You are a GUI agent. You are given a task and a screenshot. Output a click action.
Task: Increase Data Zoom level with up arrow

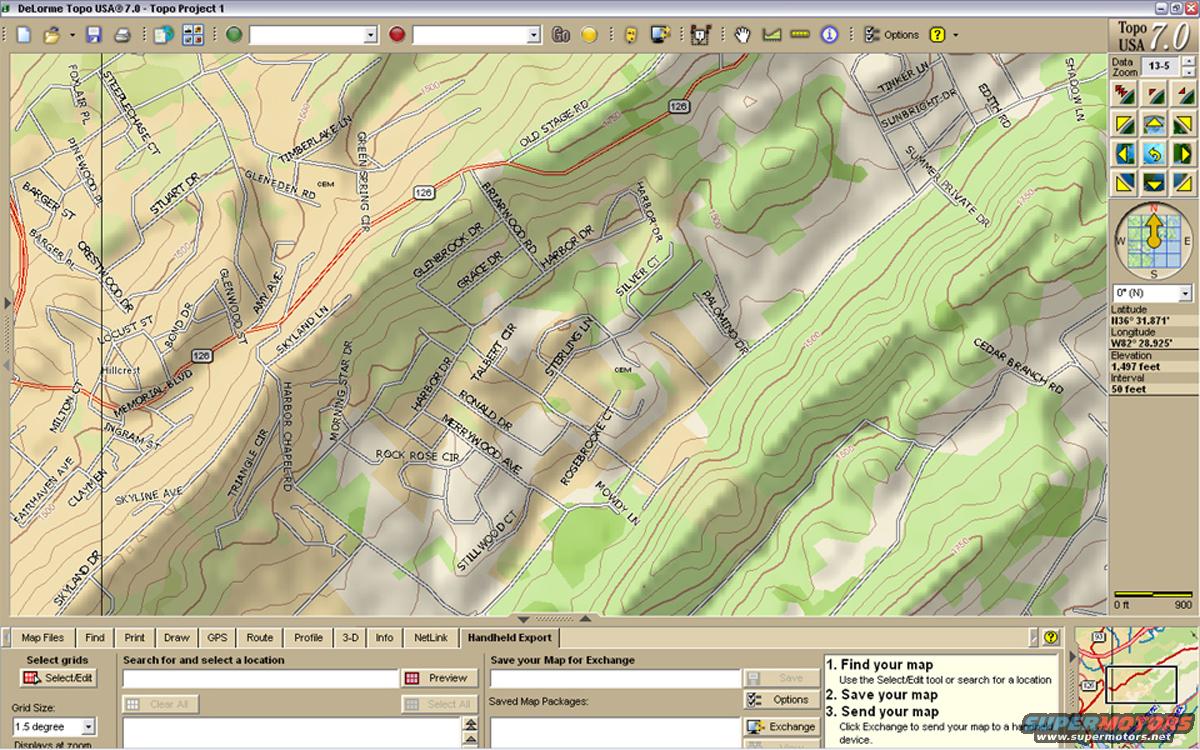click(1186, 62)
